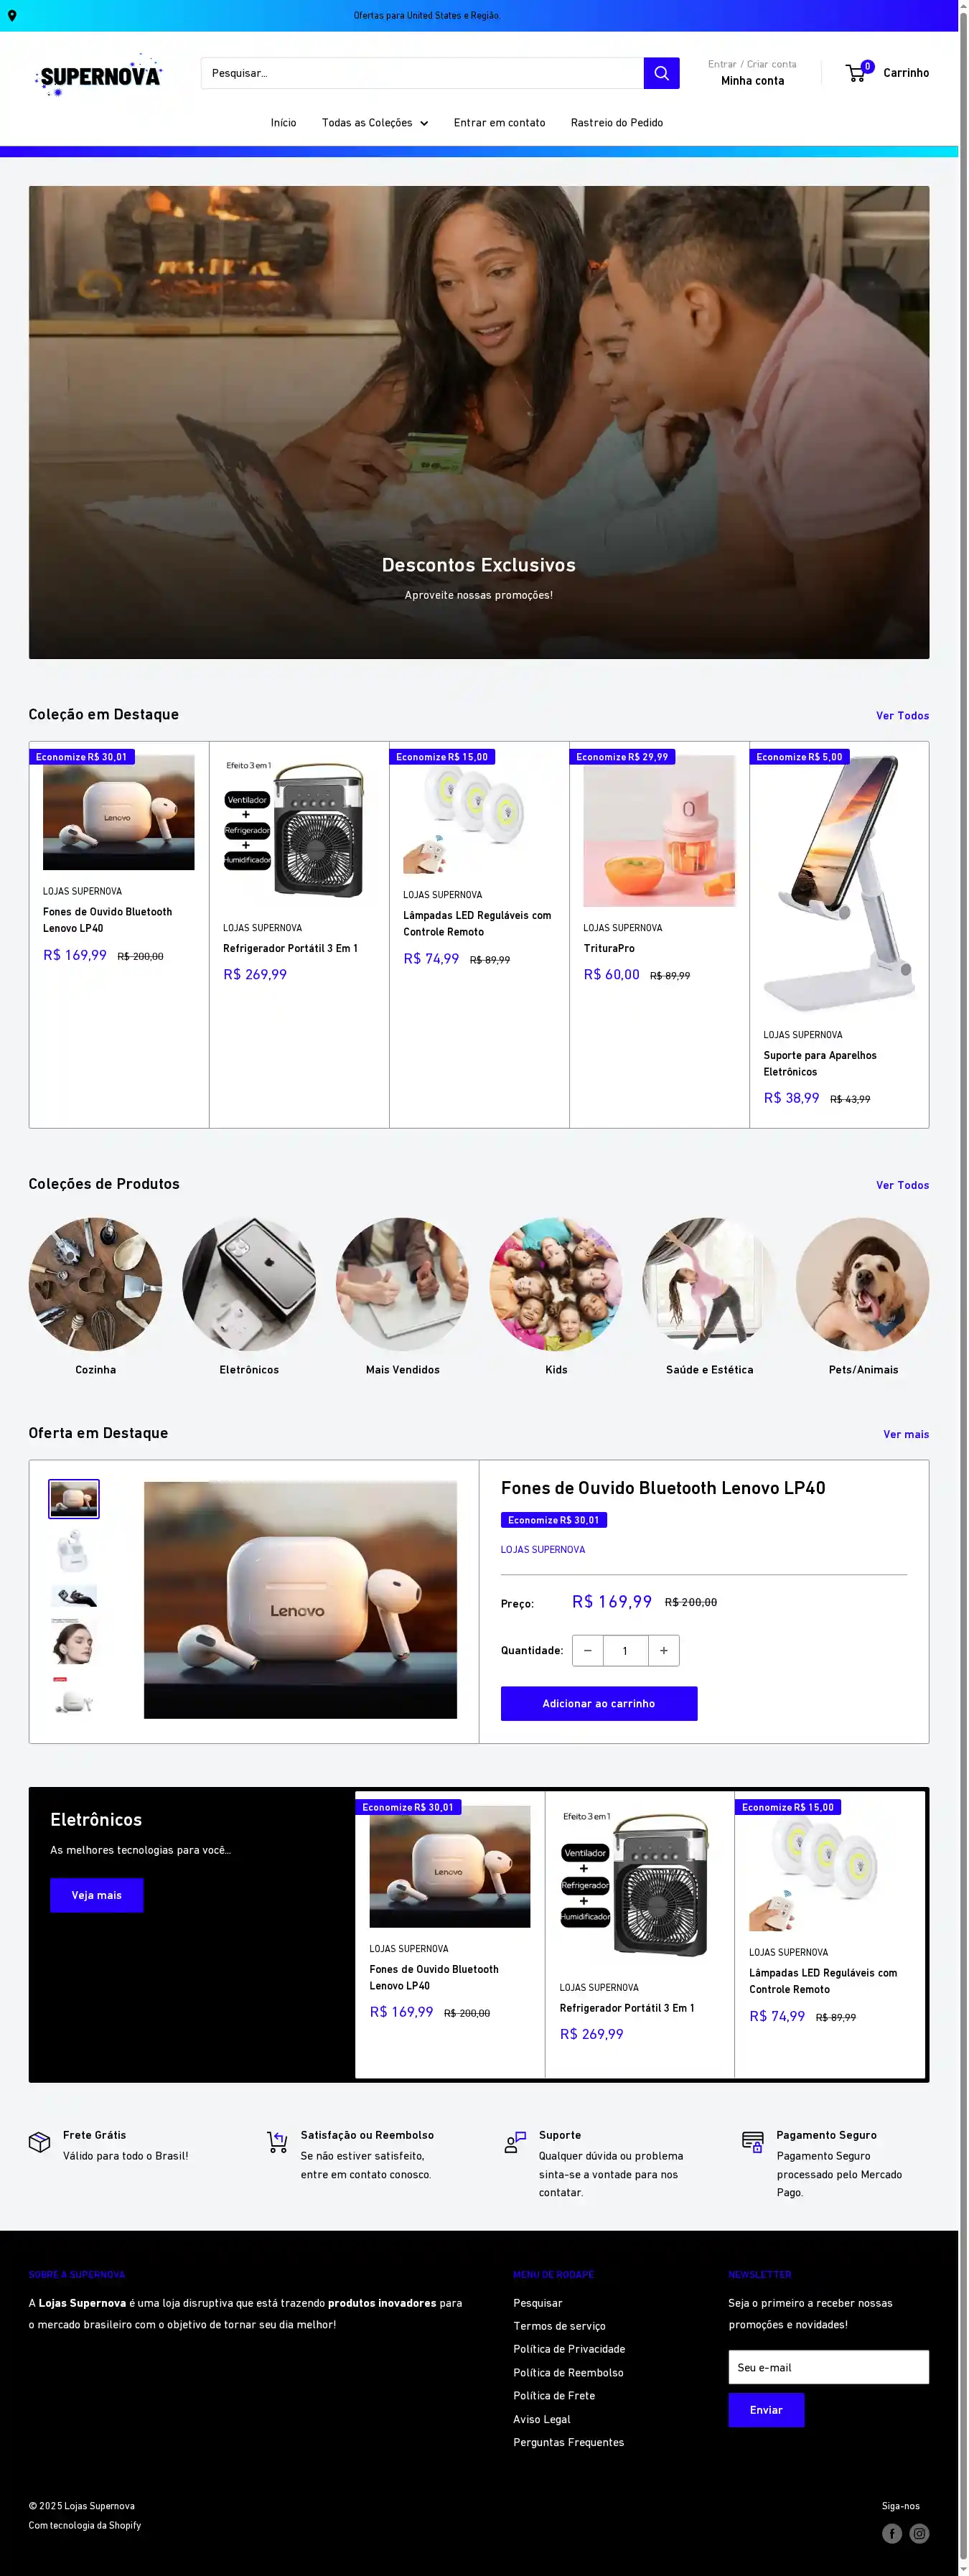969x2576 pixels.
Task: Open the Facebook icon in footer
Action: click(x=892, y=2533)
